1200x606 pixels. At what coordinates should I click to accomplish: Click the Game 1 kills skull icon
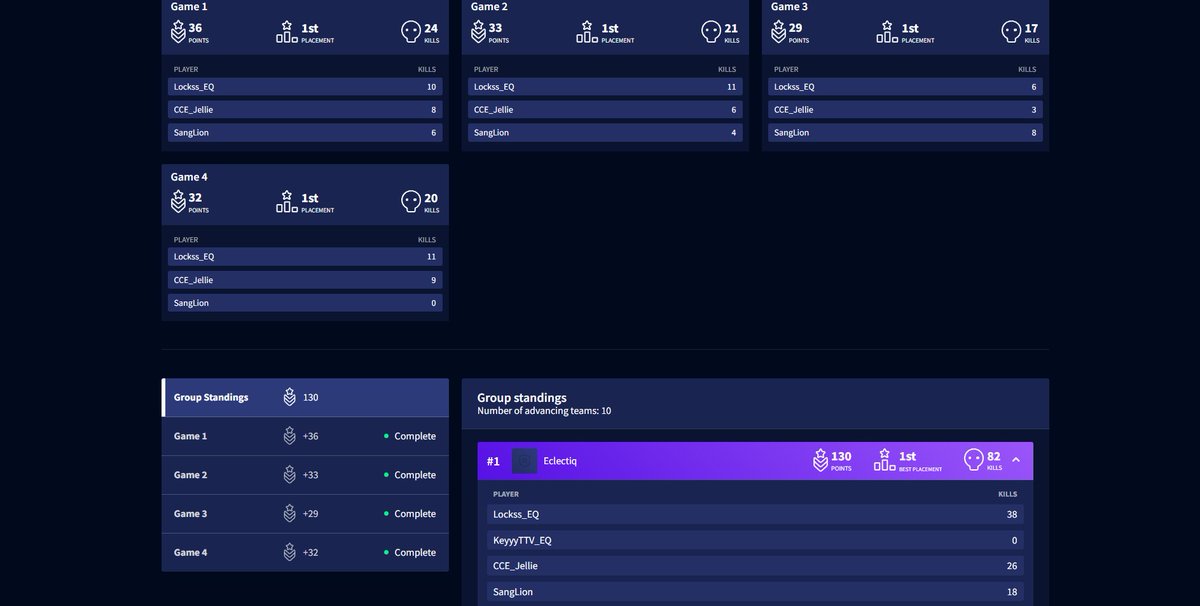click(x=410, y=32)
